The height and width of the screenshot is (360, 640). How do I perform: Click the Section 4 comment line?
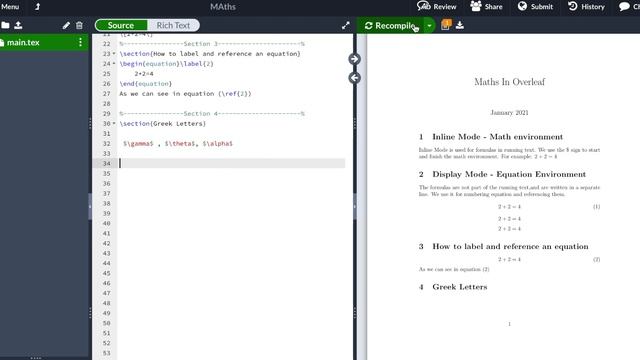click(x=212, y=113)
